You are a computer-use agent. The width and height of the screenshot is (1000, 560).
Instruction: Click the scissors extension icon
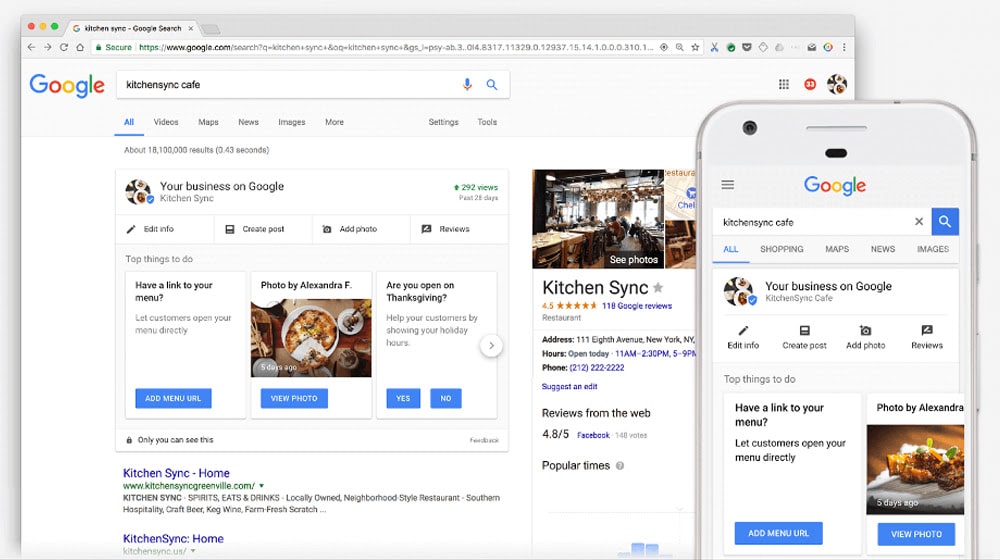[714, 47]
